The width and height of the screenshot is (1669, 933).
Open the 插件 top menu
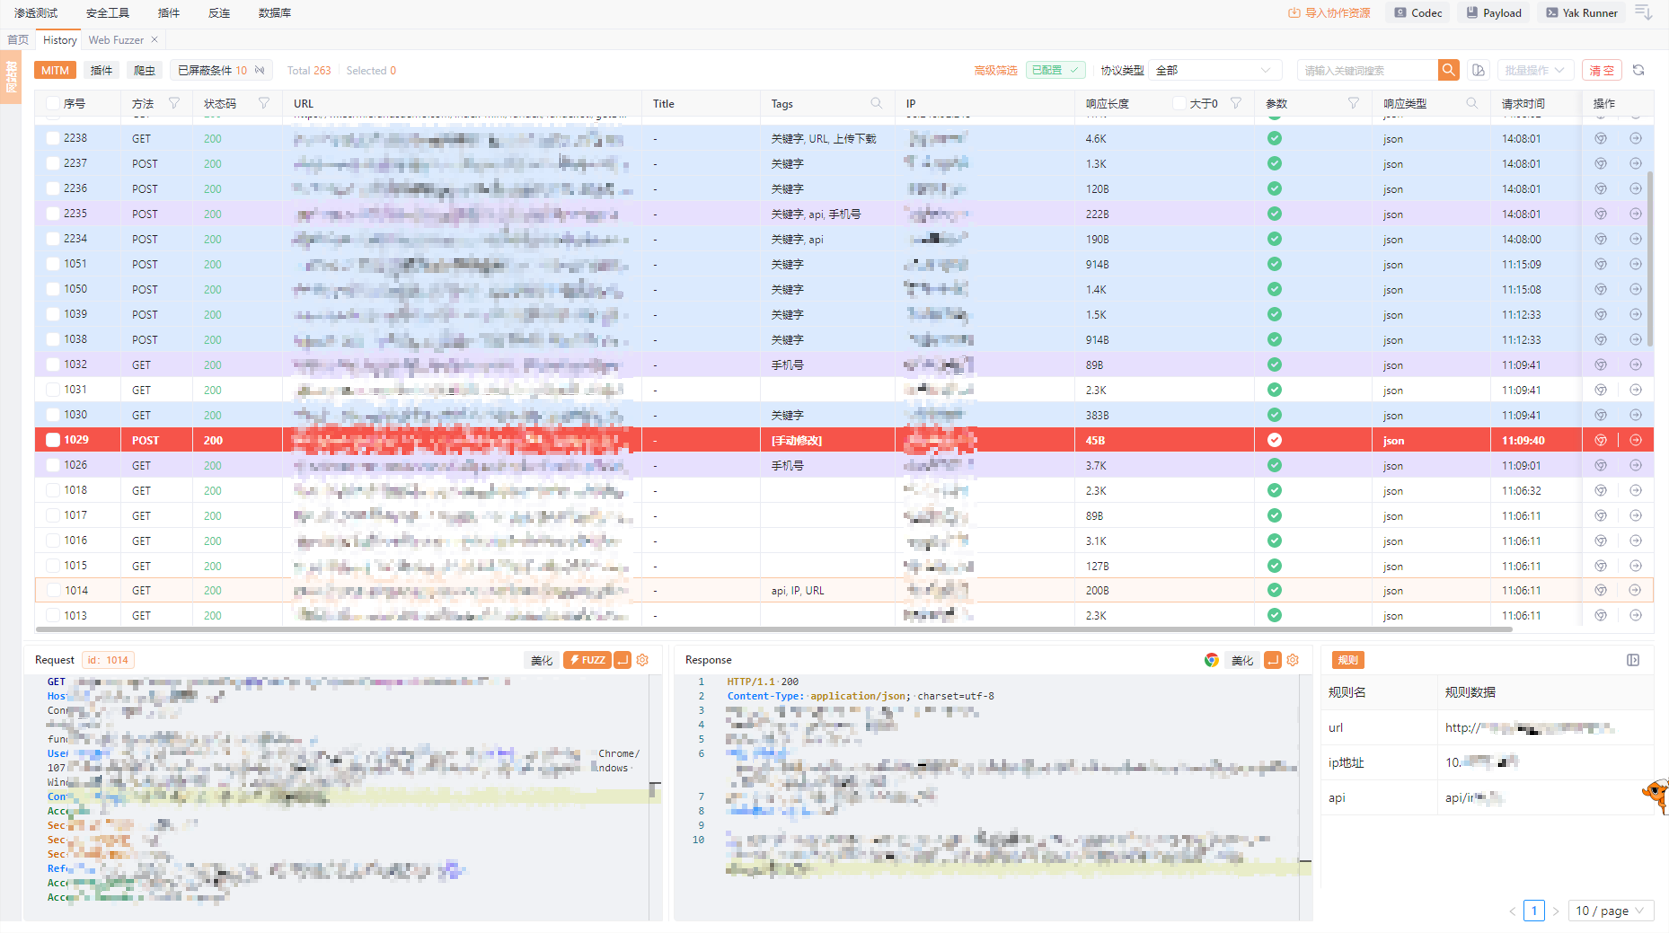[169, 13]
